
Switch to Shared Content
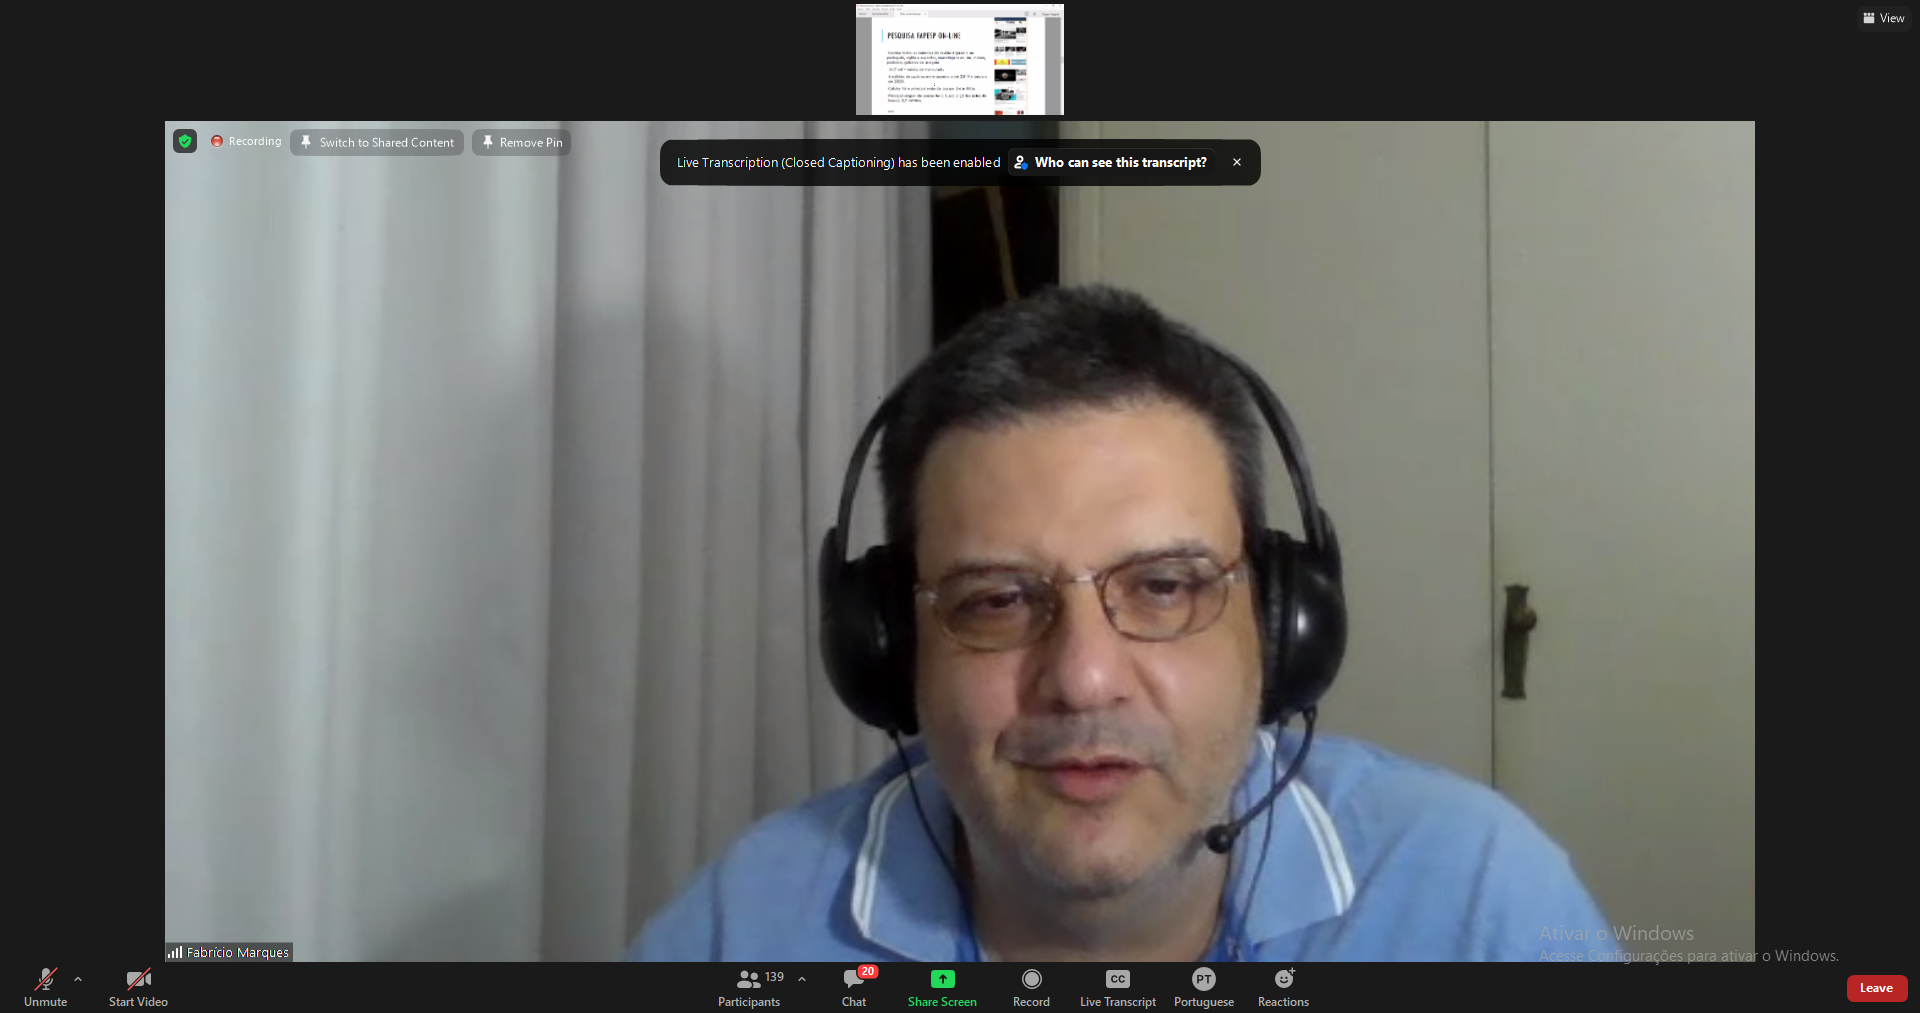click(x=377, y=143)
